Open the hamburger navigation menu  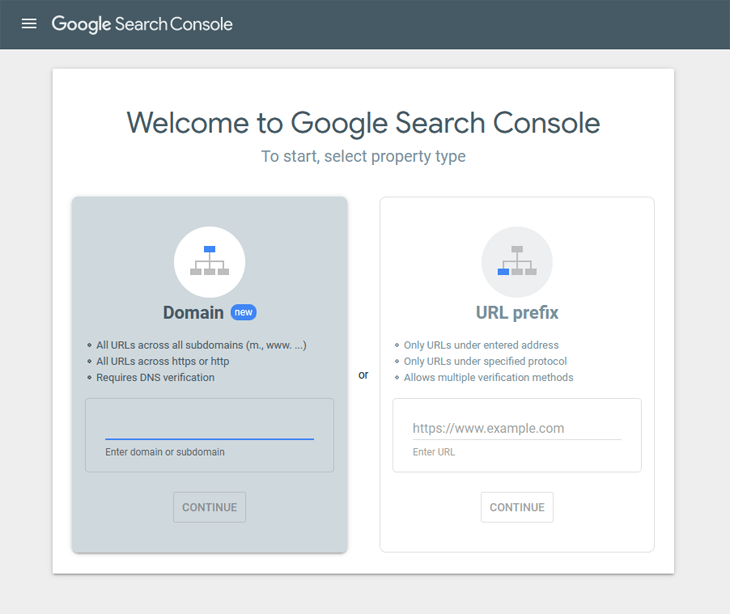point(29,24)
